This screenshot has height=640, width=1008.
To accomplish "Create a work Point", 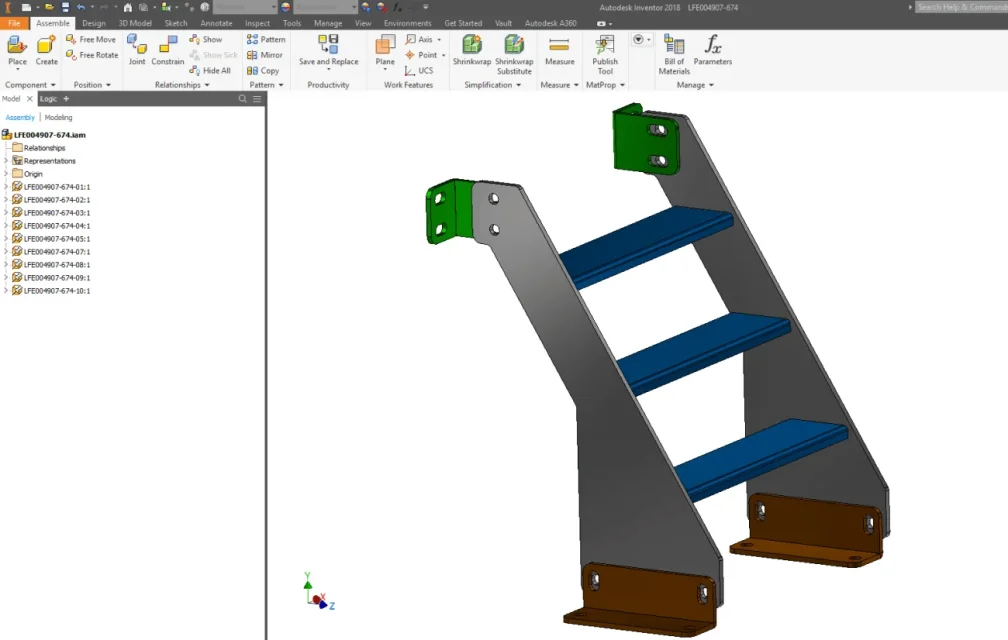I will coord(421,55).
